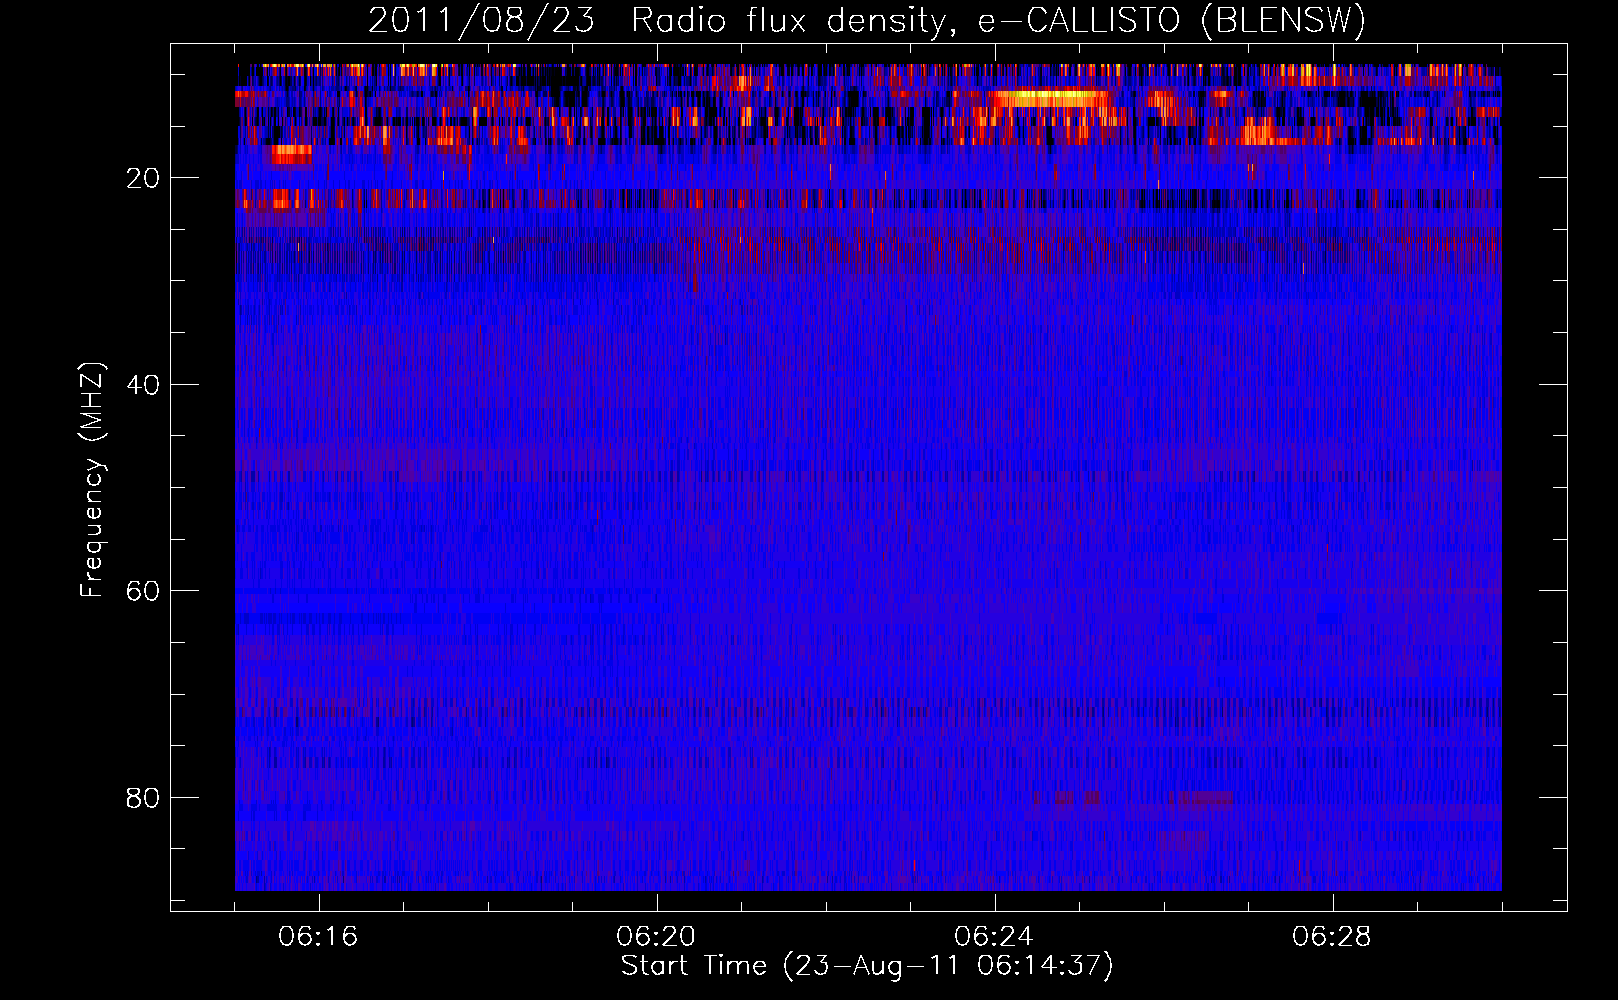Click the 'Start Time (23-Aug-11 06:14:37)' label

[867, 966]
